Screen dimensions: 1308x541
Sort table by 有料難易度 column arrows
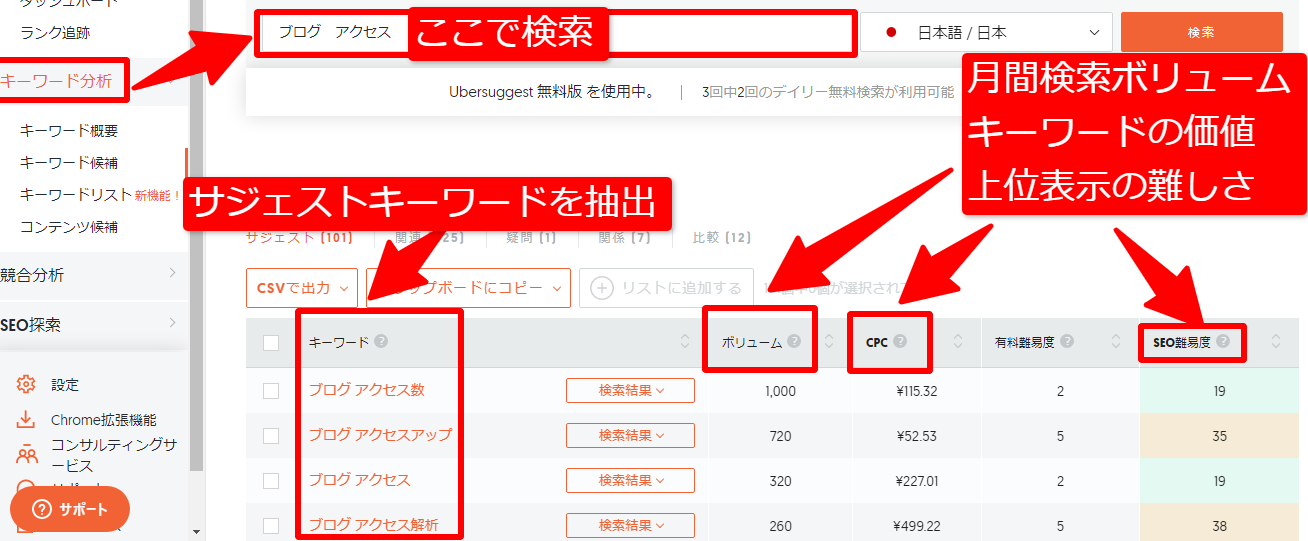[x=1116, y=342]
